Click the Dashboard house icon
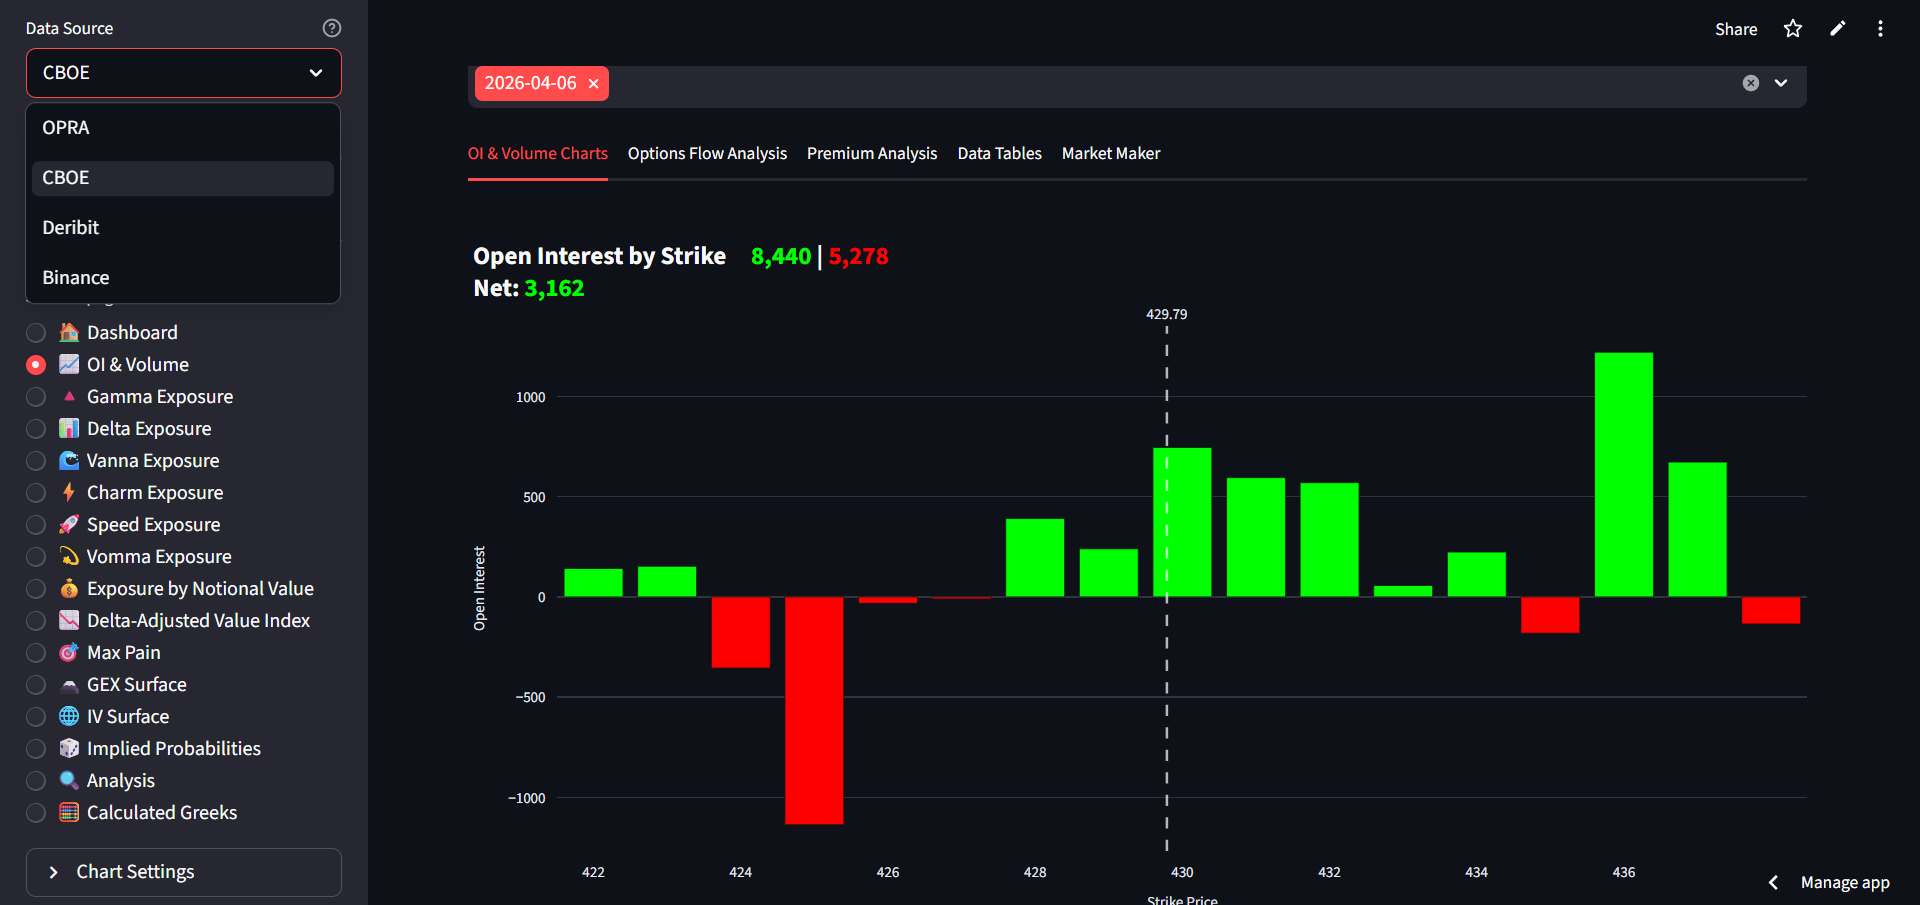1920x905 pixels. [67, 332]
